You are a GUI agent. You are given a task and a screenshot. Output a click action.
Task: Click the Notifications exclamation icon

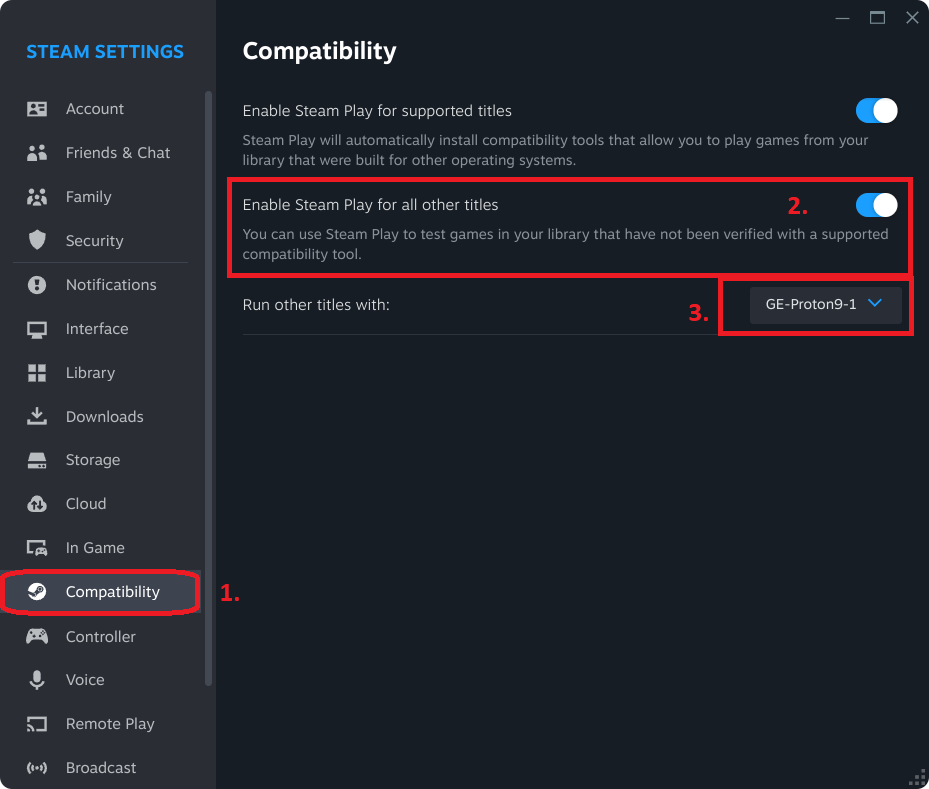[37, 285]
